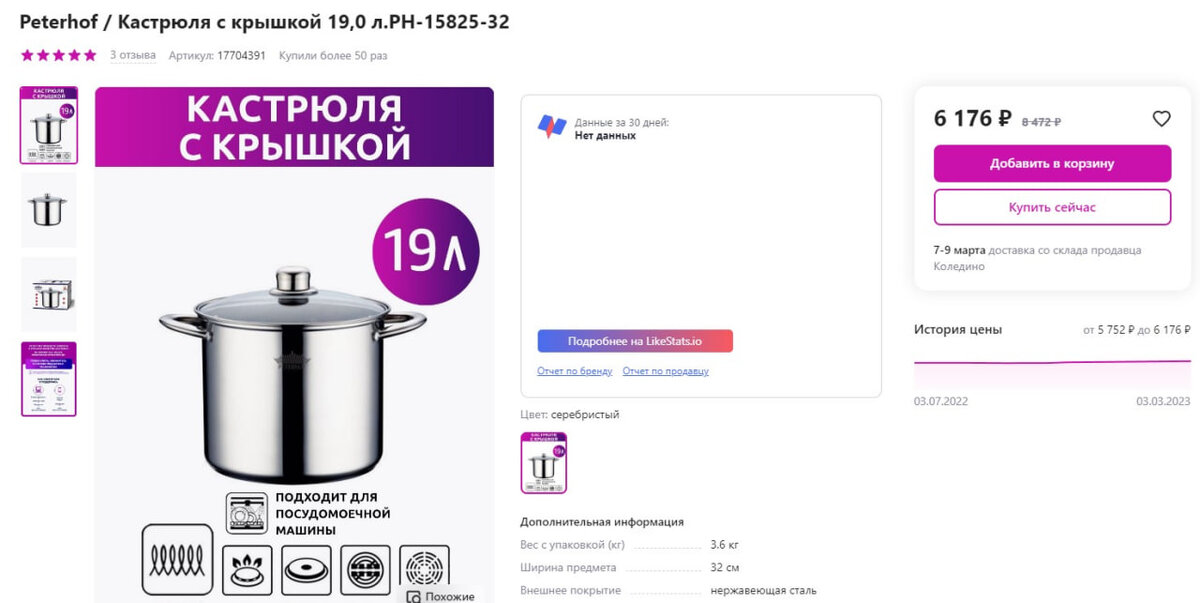
Task: Open similar items via Похожие icon
Action: click(x=441, y=596)
